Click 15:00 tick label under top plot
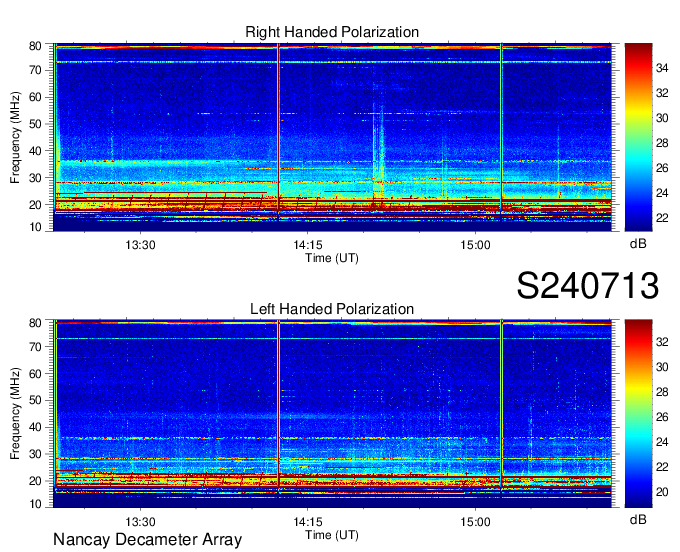The width and height of the screenshot is (680, 552). point(475,245)
